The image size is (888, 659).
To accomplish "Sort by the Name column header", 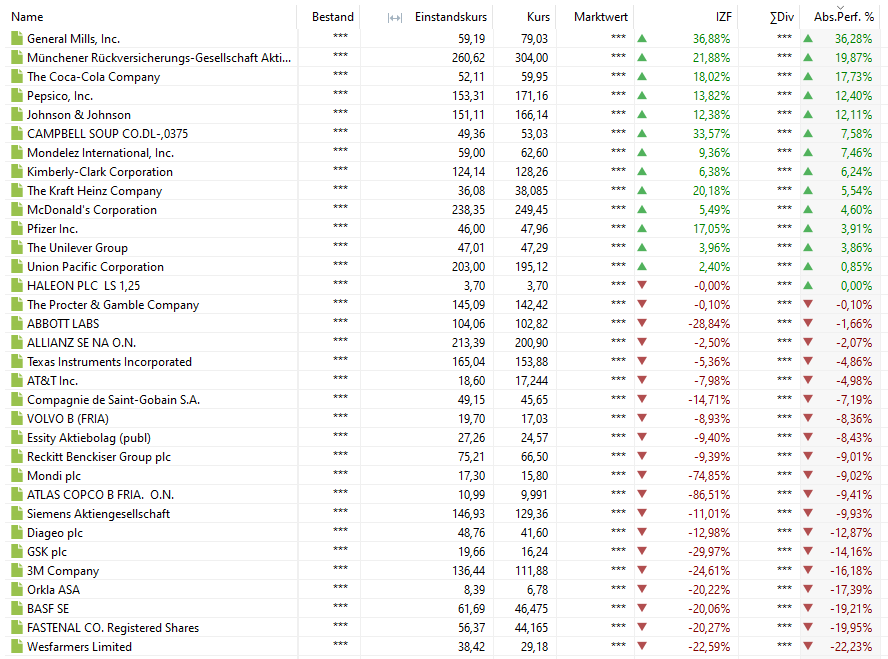I will click(x=27, y=17).
